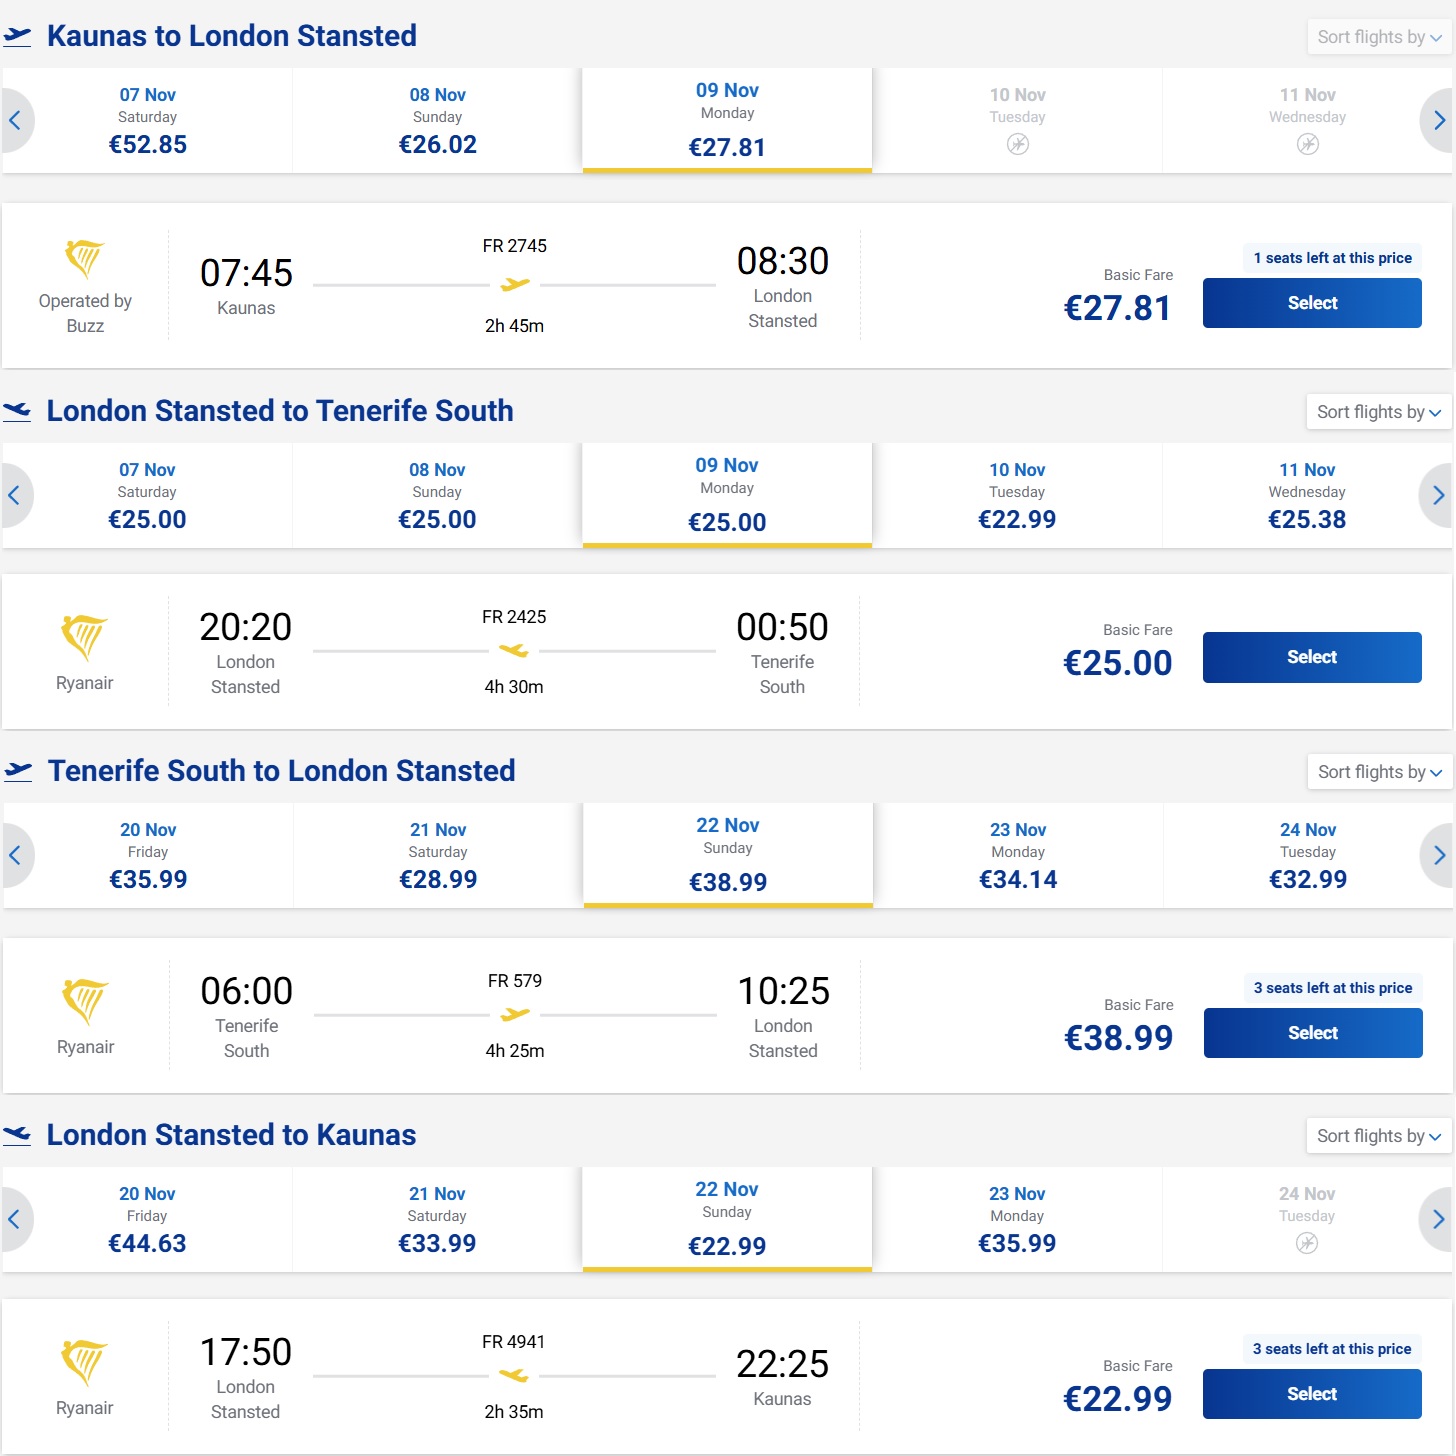The image size is (1456, 1456).
Task: Select the €25.00 flight to Tenerife South
Action: point(1312,657)
